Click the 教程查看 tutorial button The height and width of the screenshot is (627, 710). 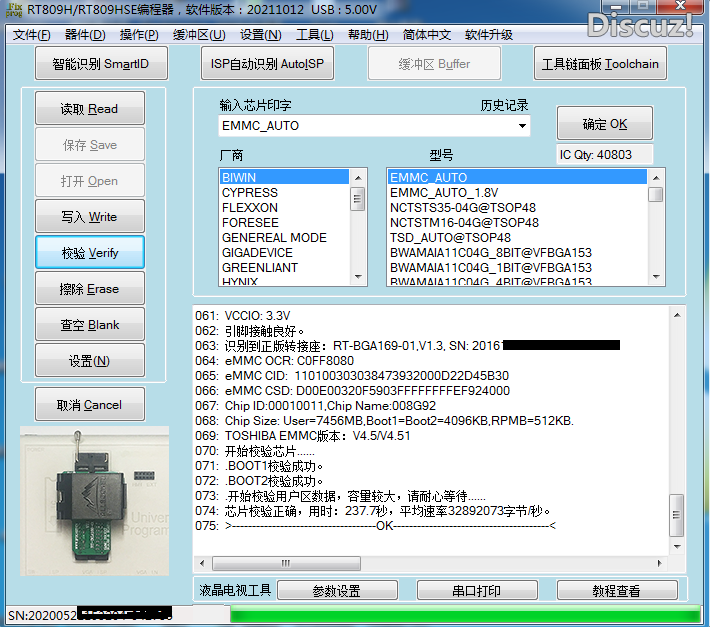(617, 590)
